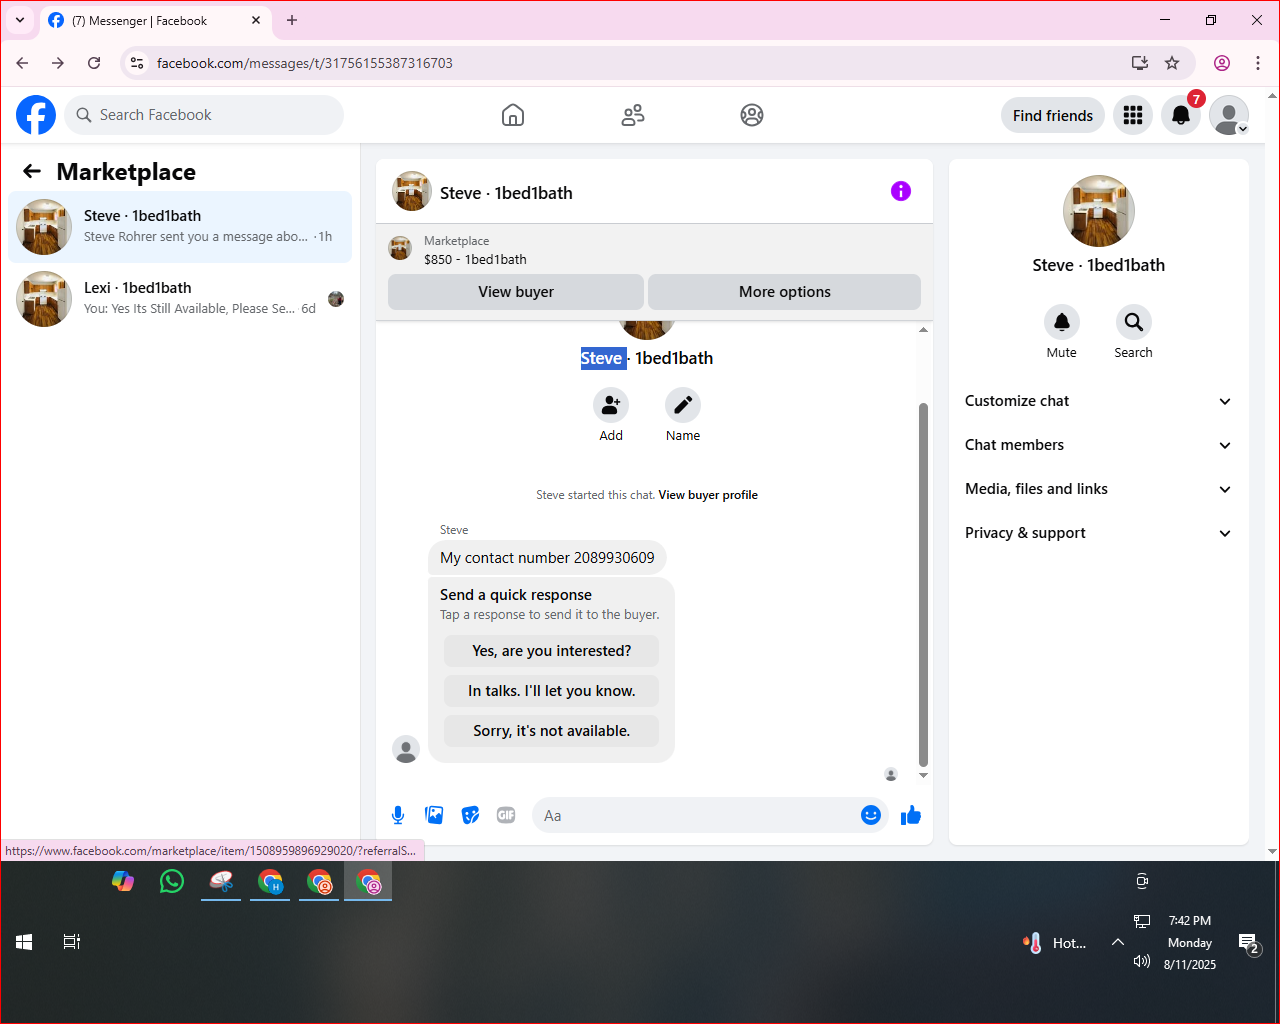
Task: Open the Chrome profile icon
Action: (1222, 63)
